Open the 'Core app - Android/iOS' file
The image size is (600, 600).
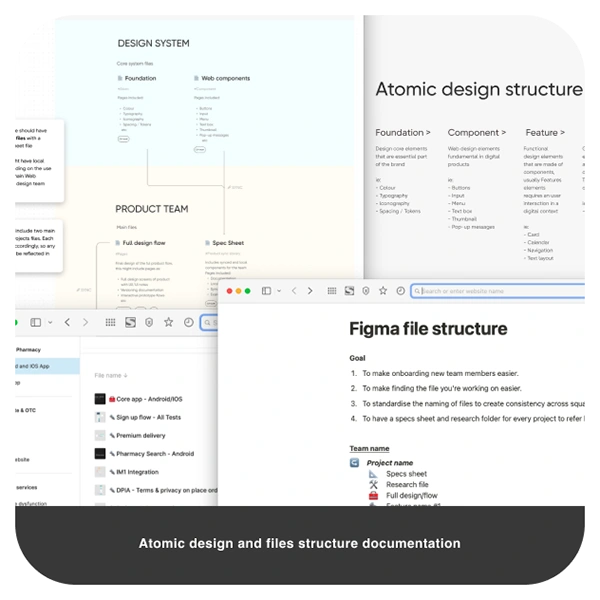[x=149, y=399]
